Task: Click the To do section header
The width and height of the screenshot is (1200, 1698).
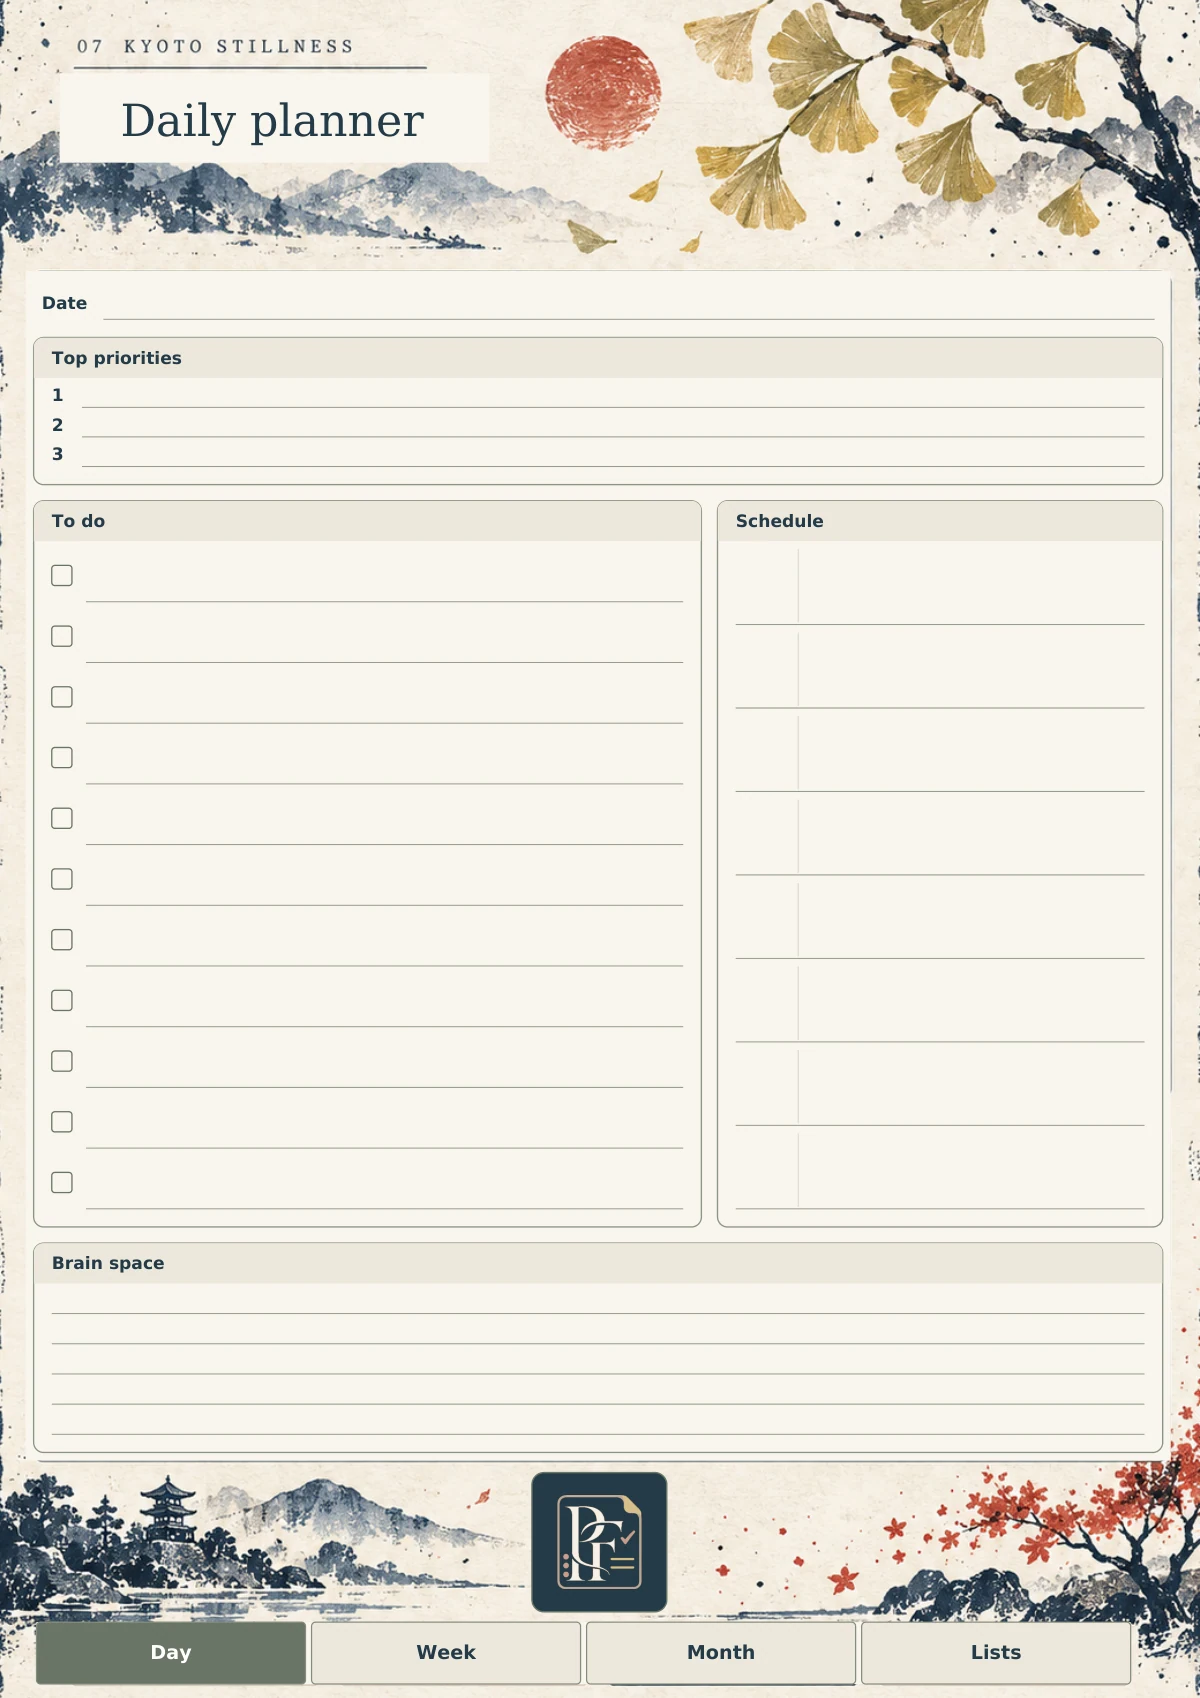Action: coord(367,521)
